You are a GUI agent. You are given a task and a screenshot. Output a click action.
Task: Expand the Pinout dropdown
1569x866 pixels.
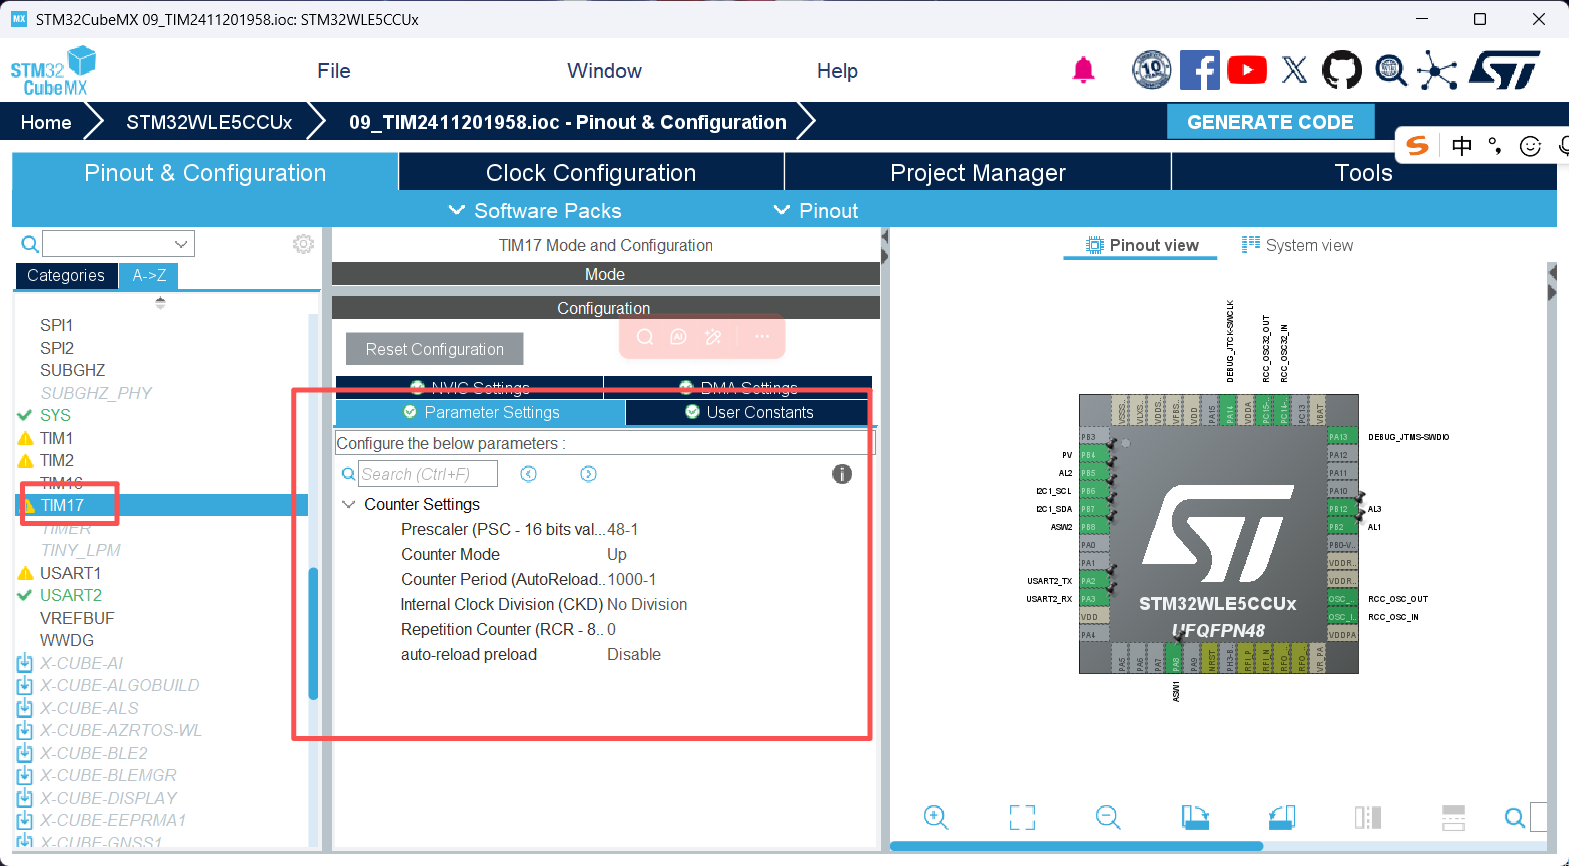click(x=816, y=210)
